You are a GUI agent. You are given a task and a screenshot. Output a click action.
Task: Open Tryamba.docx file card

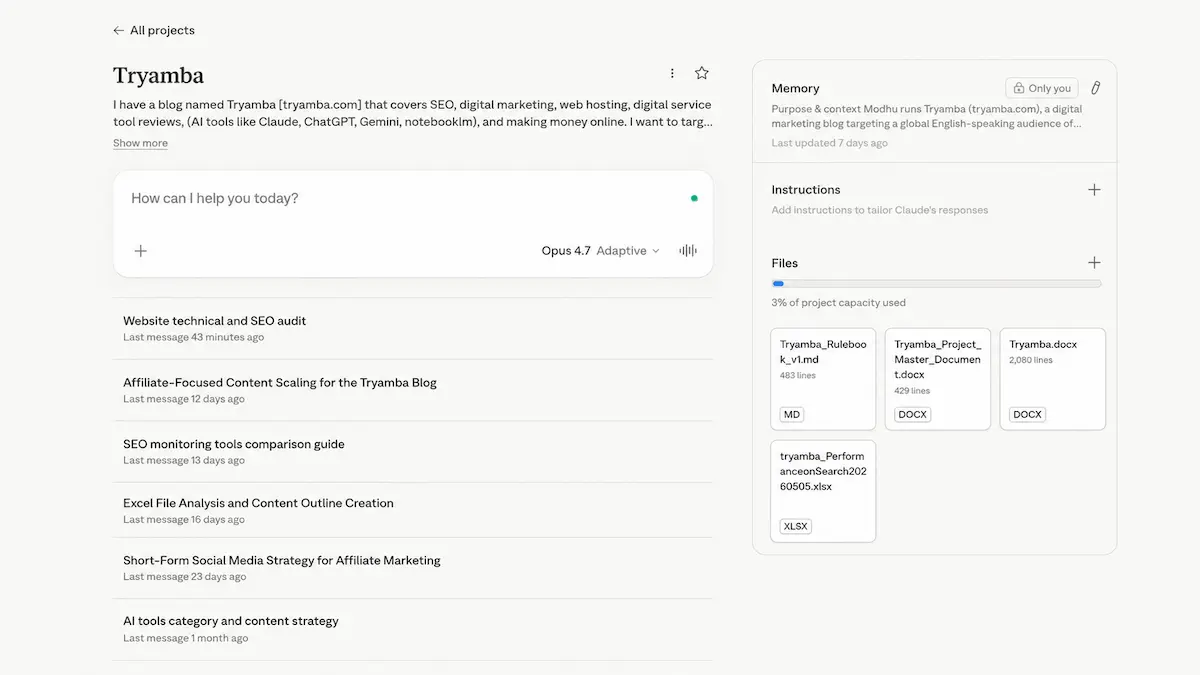(1053, 379)
